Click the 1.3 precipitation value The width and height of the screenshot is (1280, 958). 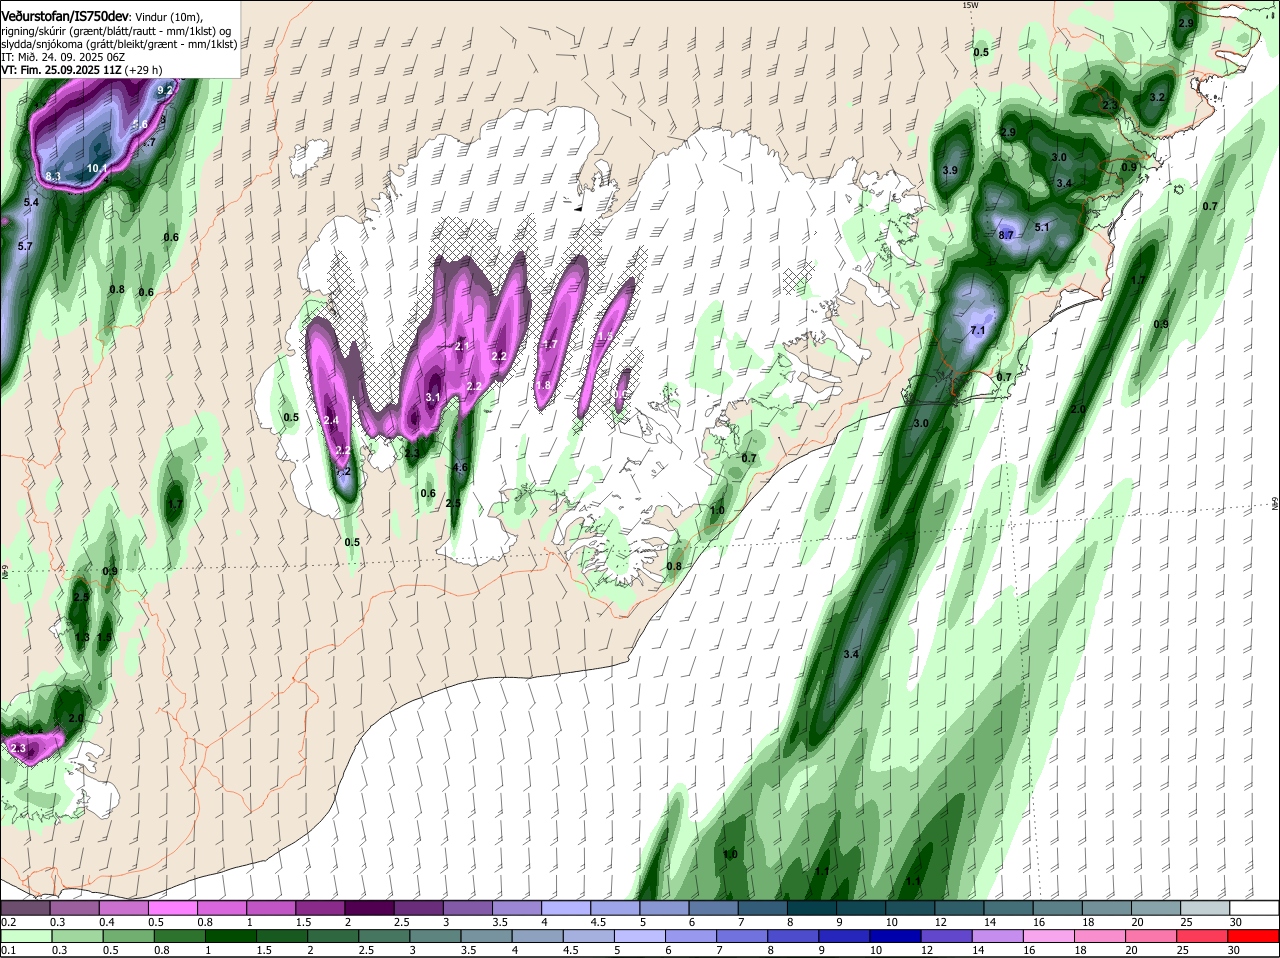pos(82,637)
